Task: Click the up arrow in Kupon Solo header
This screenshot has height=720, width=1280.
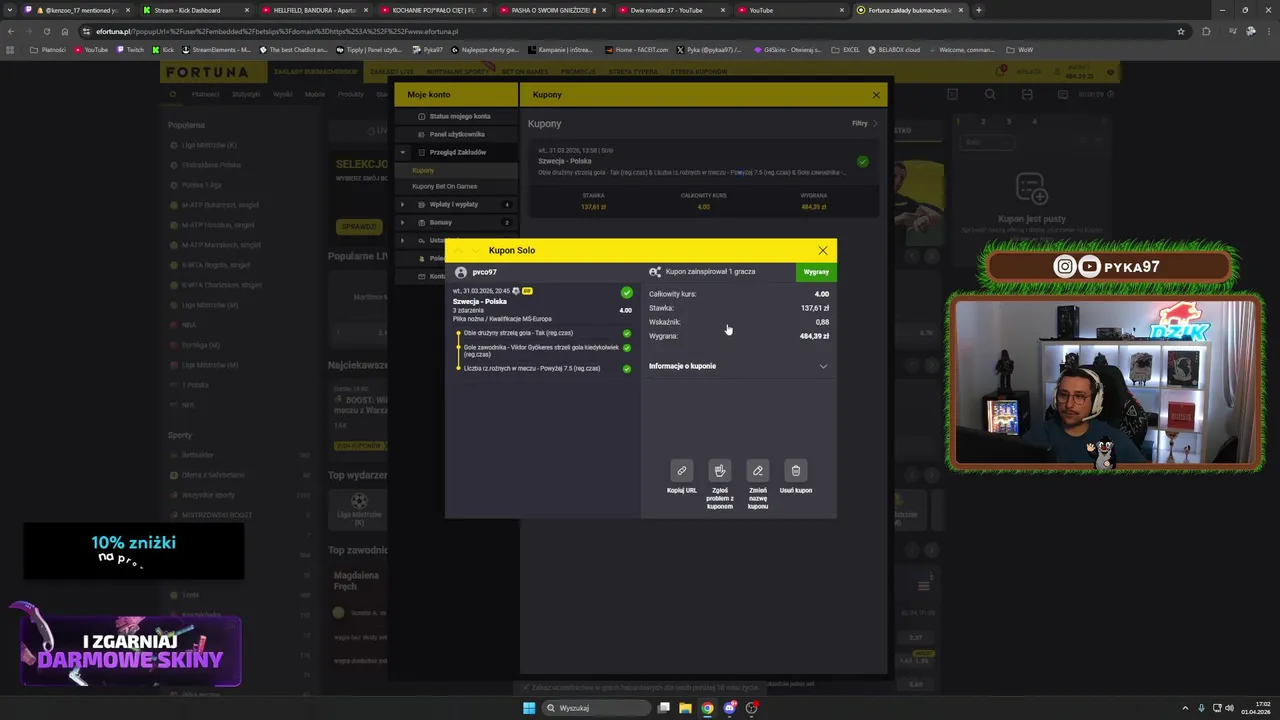Action: [459, 251]
